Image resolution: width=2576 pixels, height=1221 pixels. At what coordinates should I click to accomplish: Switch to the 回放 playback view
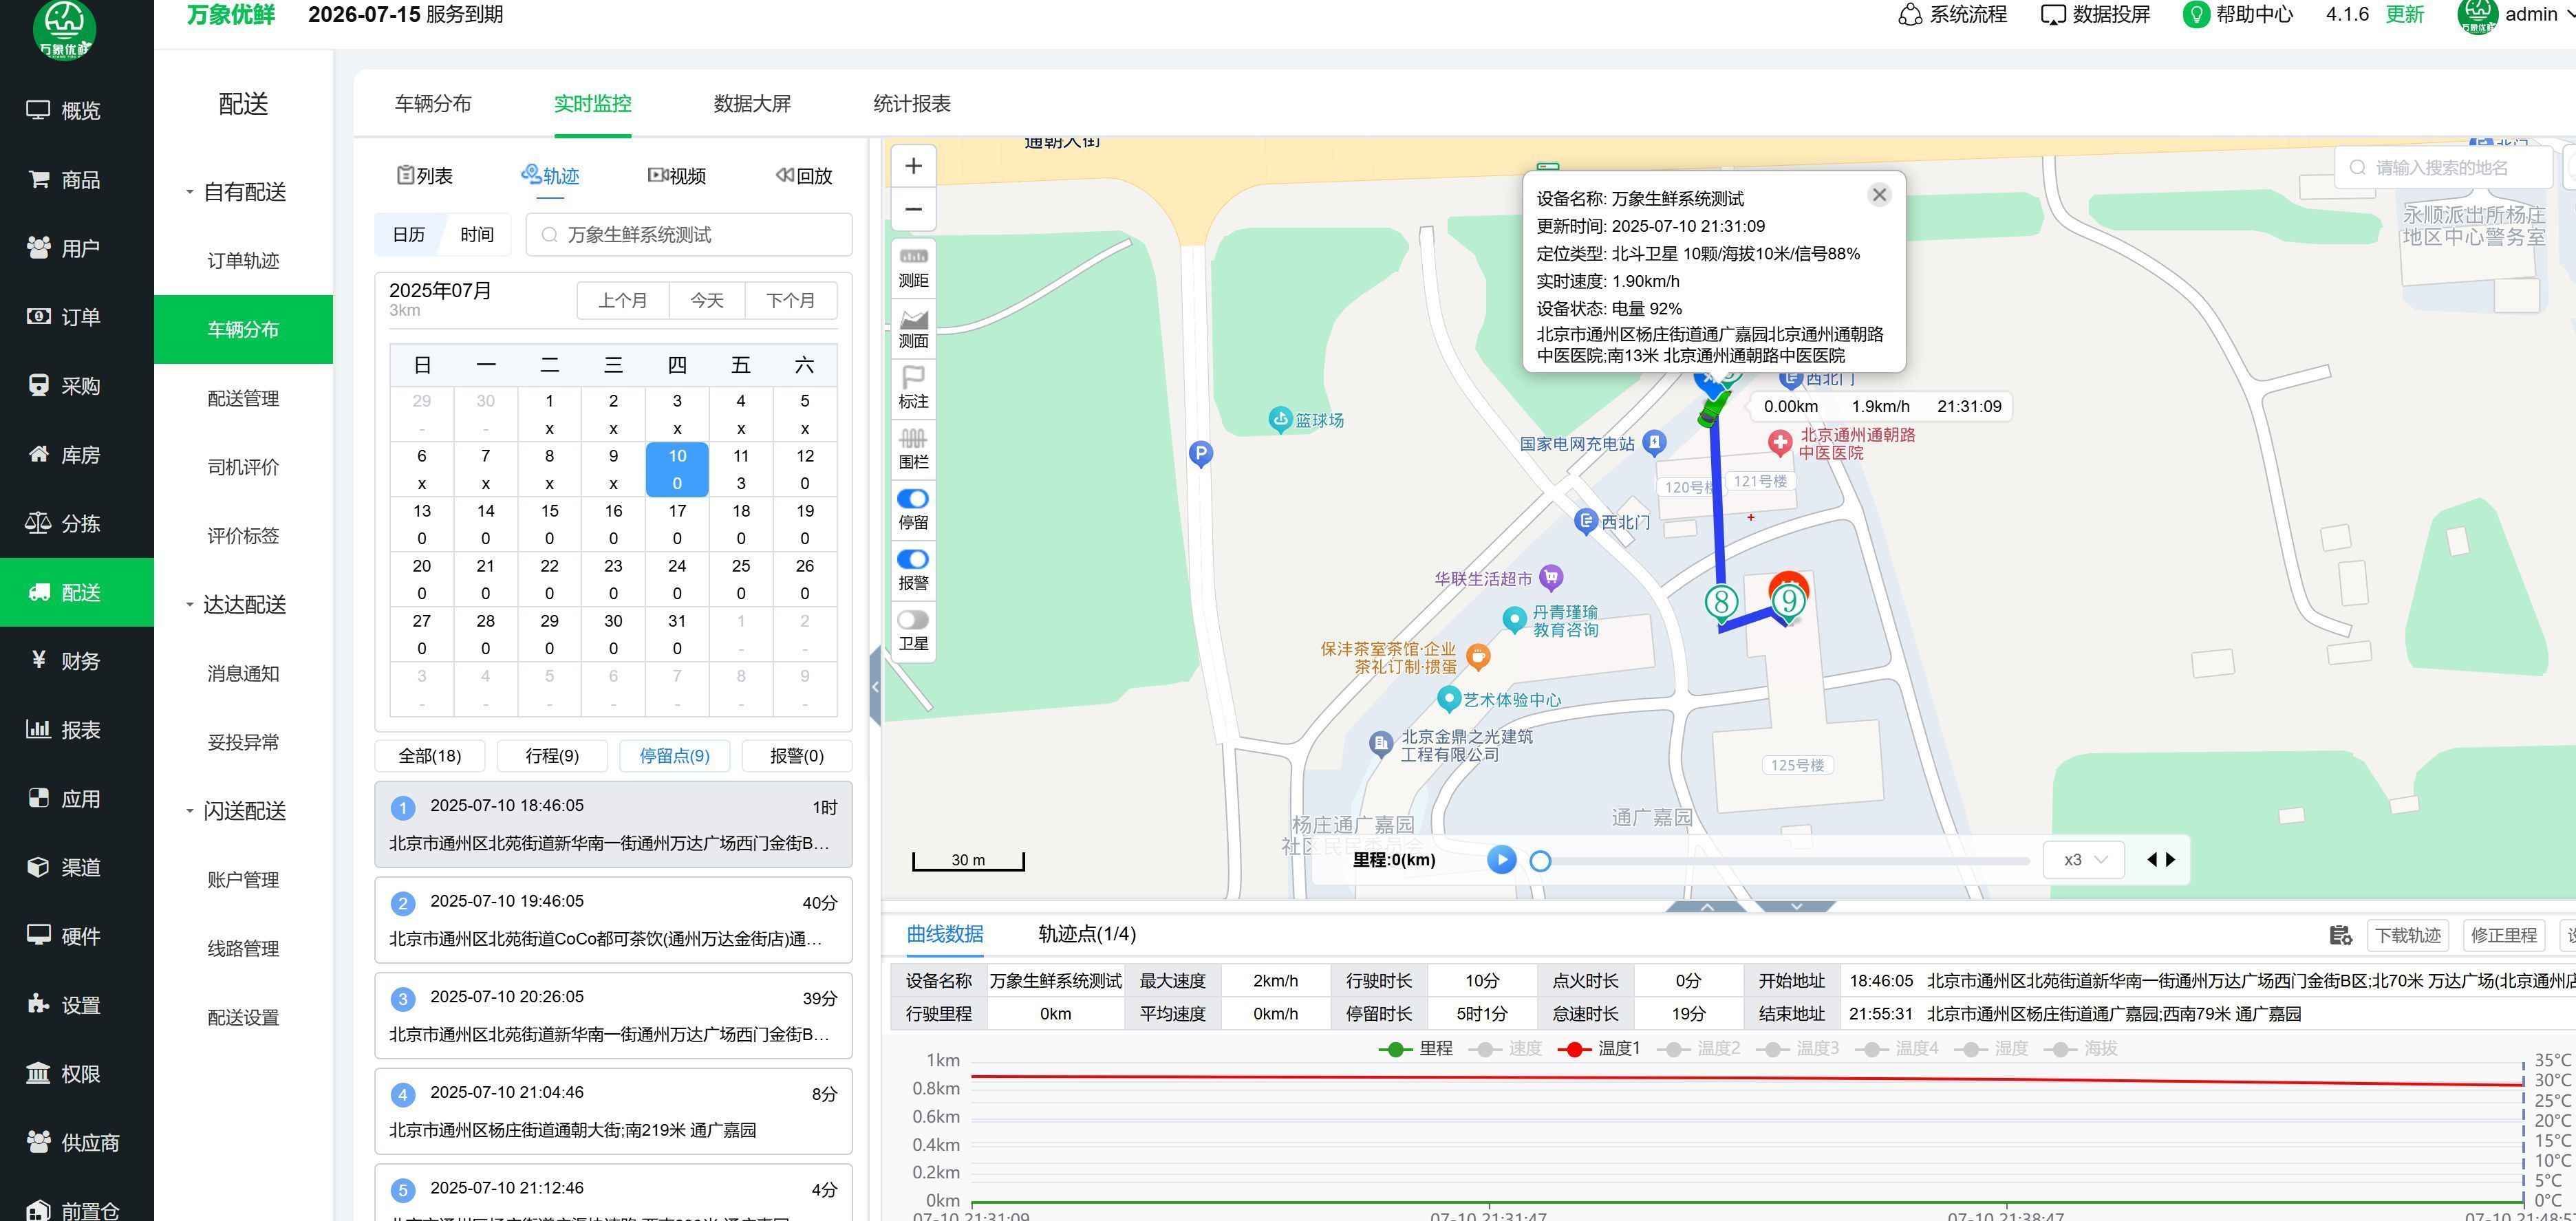804,176
